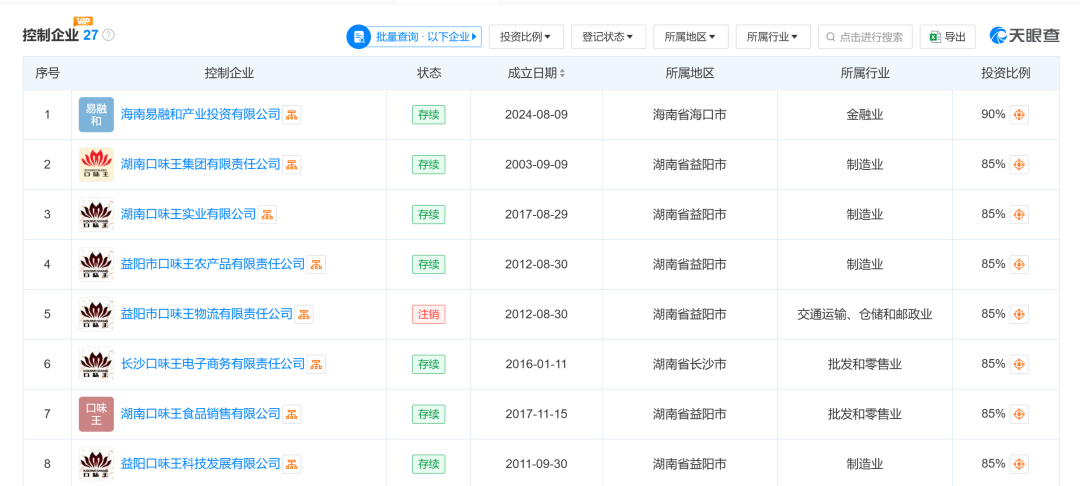Click the 湖南省长沙市 region cell
The width and height of the screenshot is (1080, 486).
click(689, 364)
